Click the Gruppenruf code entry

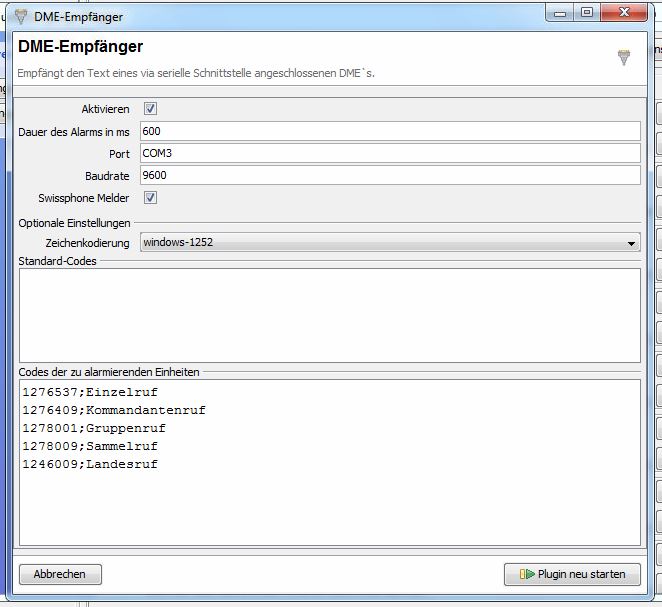[94, 428]
